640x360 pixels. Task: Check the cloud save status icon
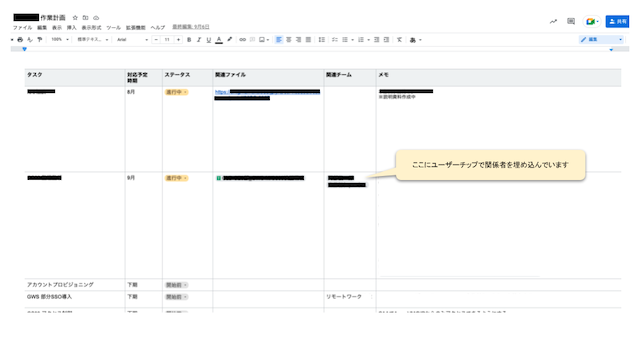click(x=96, y=18)
